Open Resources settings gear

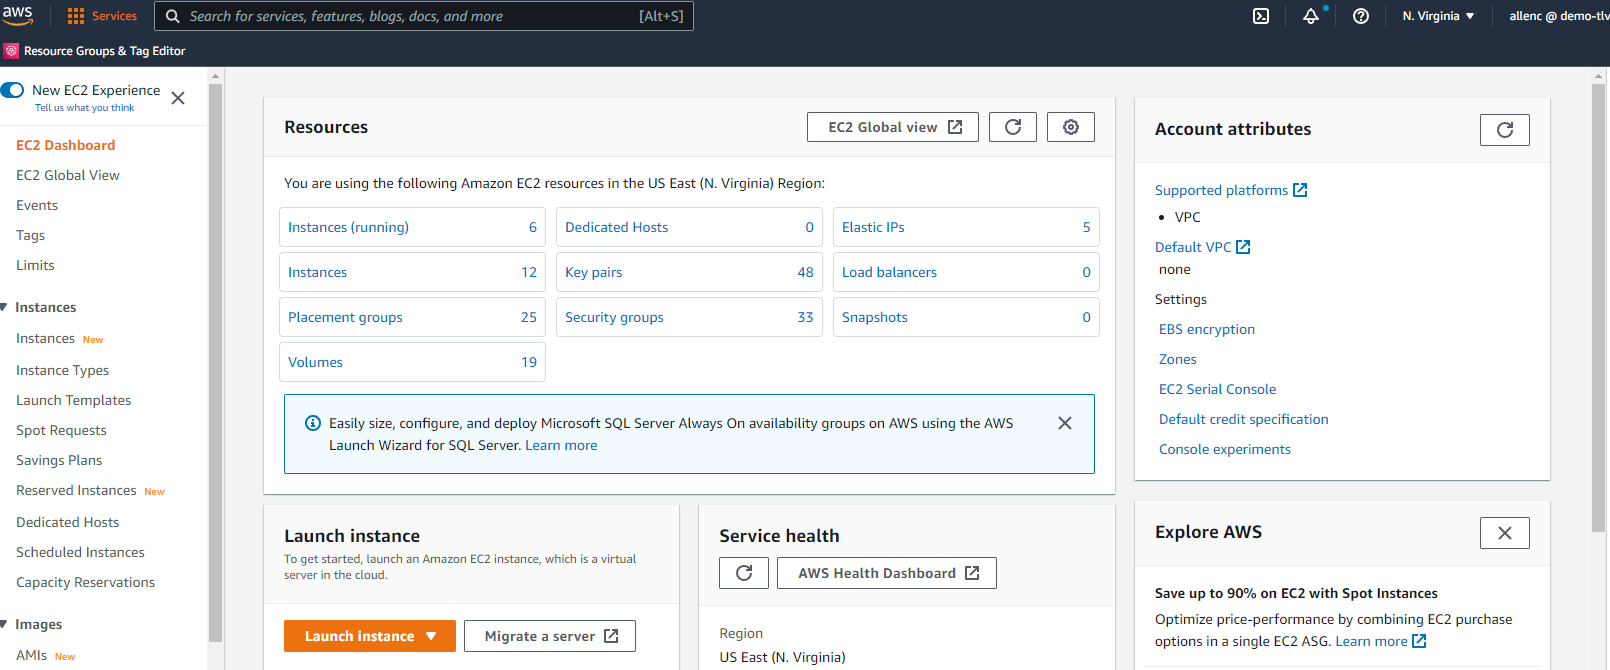click(1071, 127)
